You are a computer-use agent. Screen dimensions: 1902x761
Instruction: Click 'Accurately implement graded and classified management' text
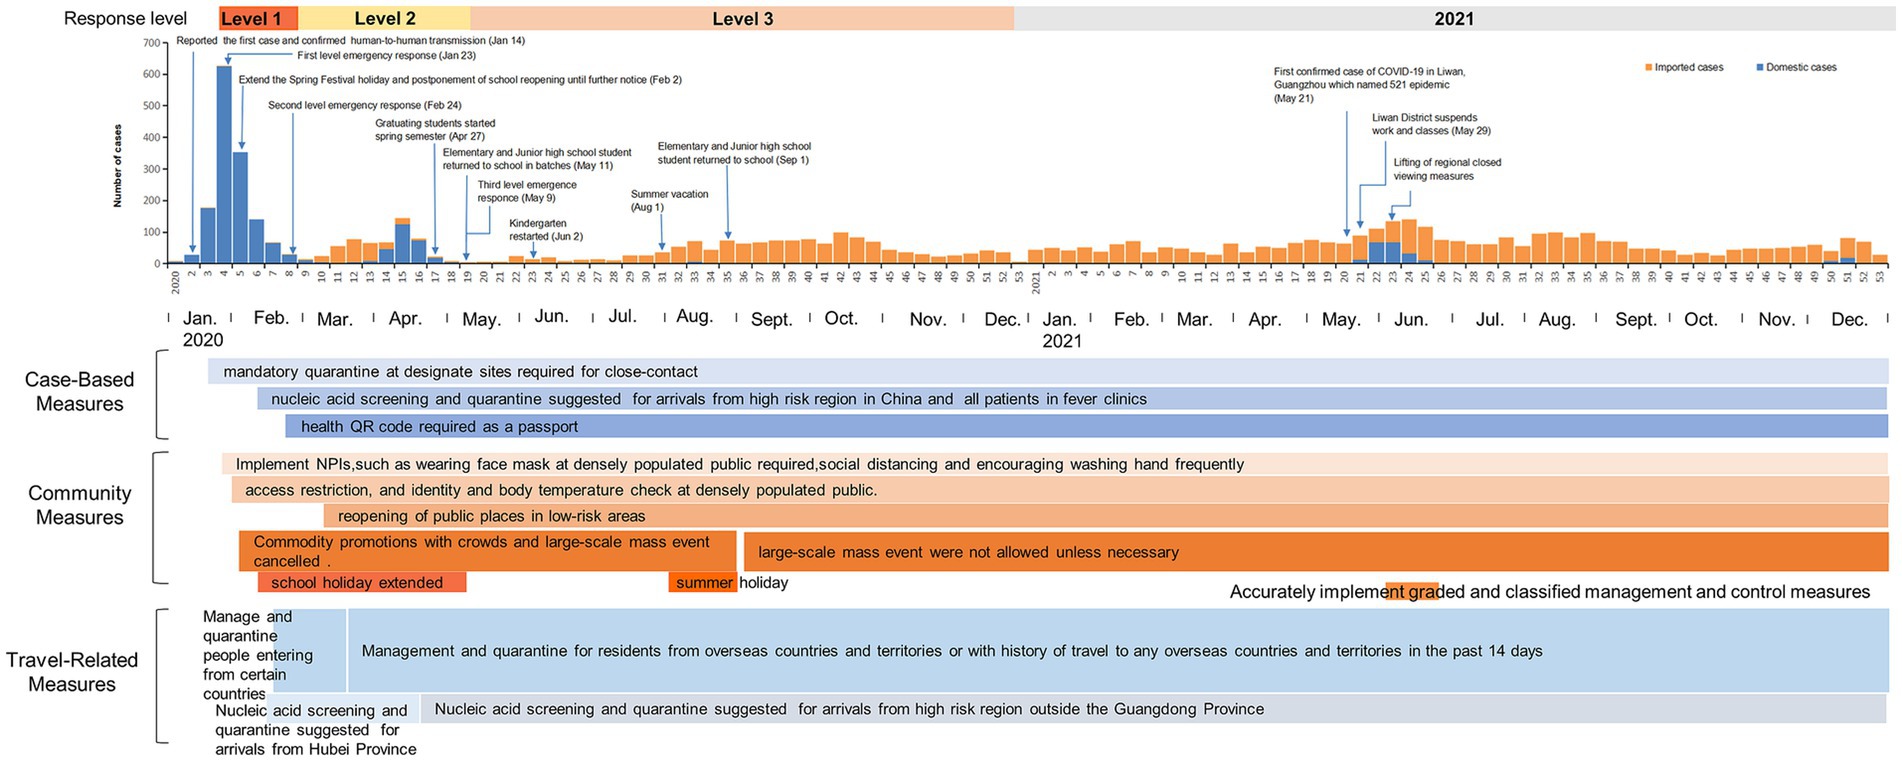(1549, 592)
